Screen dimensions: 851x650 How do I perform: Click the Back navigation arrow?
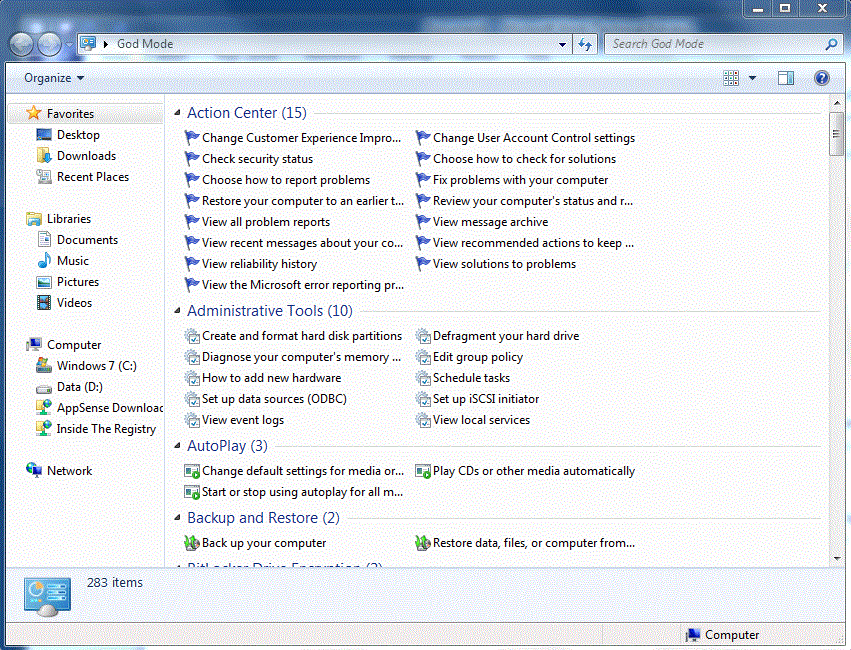[20, 44]
